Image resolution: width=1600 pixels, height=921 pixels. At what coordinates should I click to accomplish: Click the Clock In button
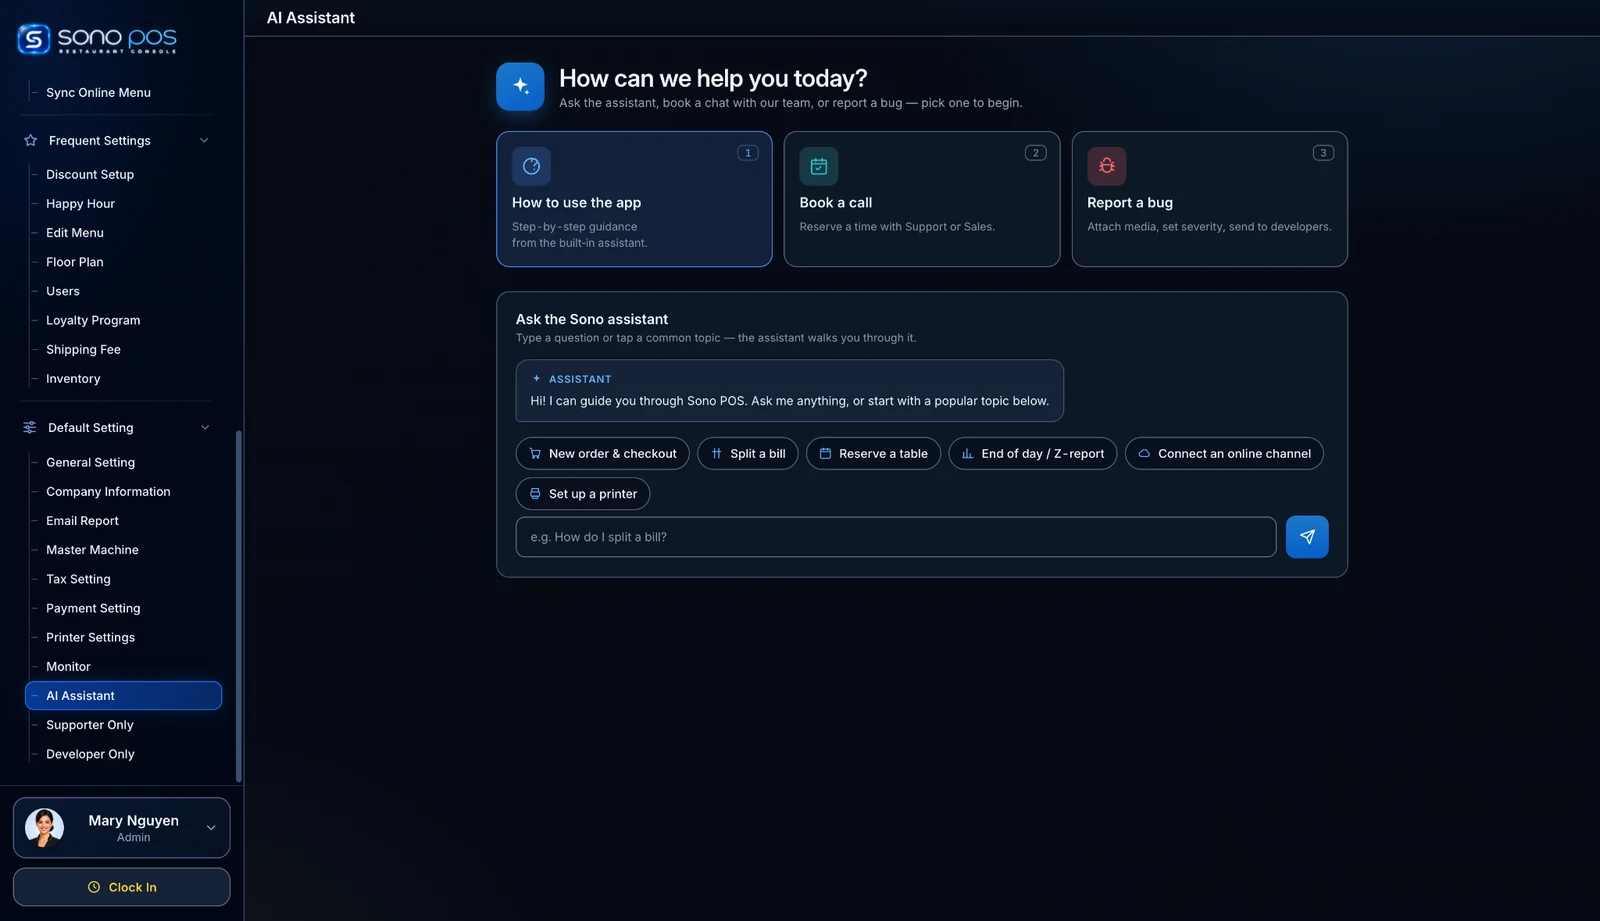[121, 887]
